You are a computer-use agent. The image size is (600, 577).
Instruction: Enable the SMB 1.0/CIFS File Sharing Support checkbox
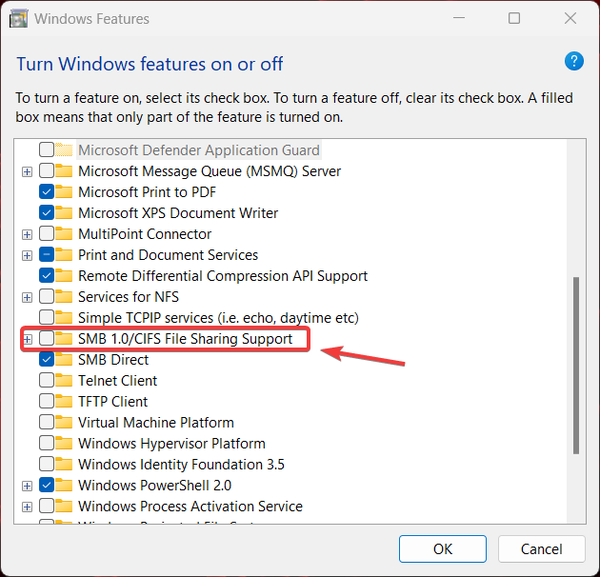tap(47, 339)
